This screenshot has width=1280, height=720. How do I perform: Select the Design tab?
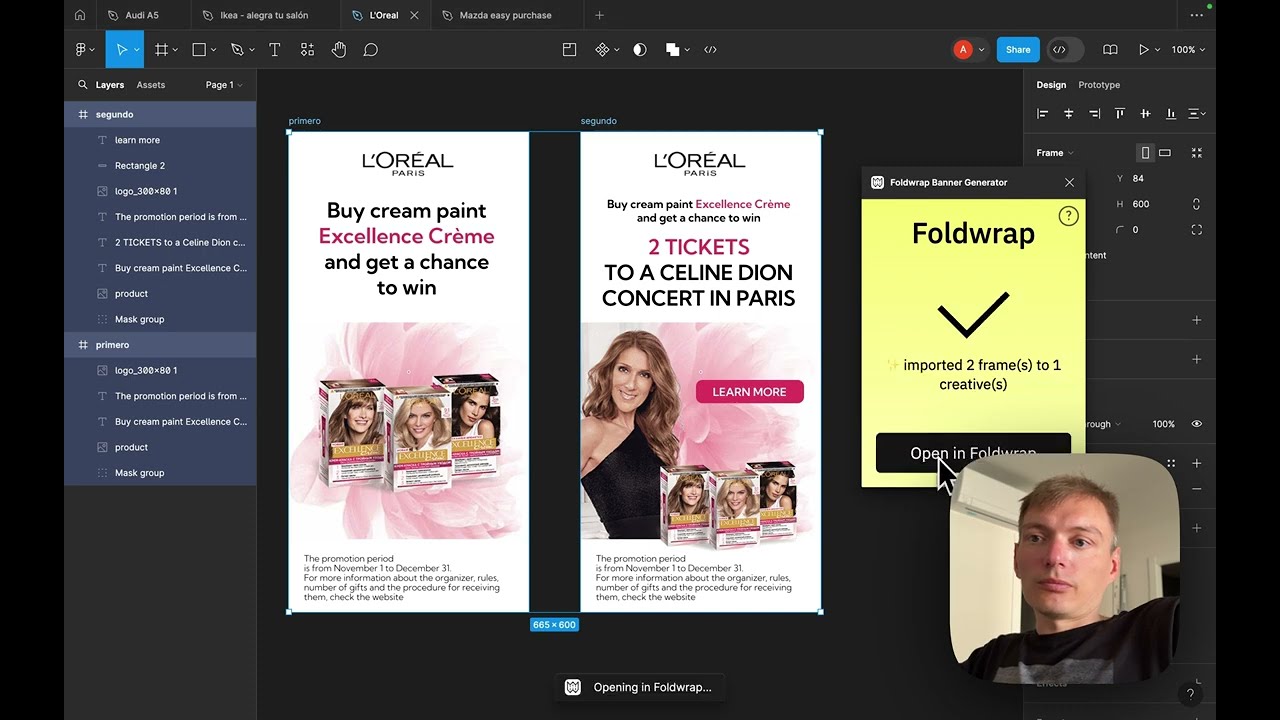1051,85
